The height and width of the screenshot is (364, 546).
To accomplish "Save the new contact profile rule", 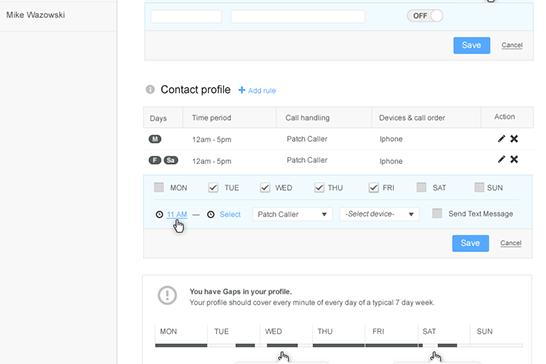I will click(470, 243).
